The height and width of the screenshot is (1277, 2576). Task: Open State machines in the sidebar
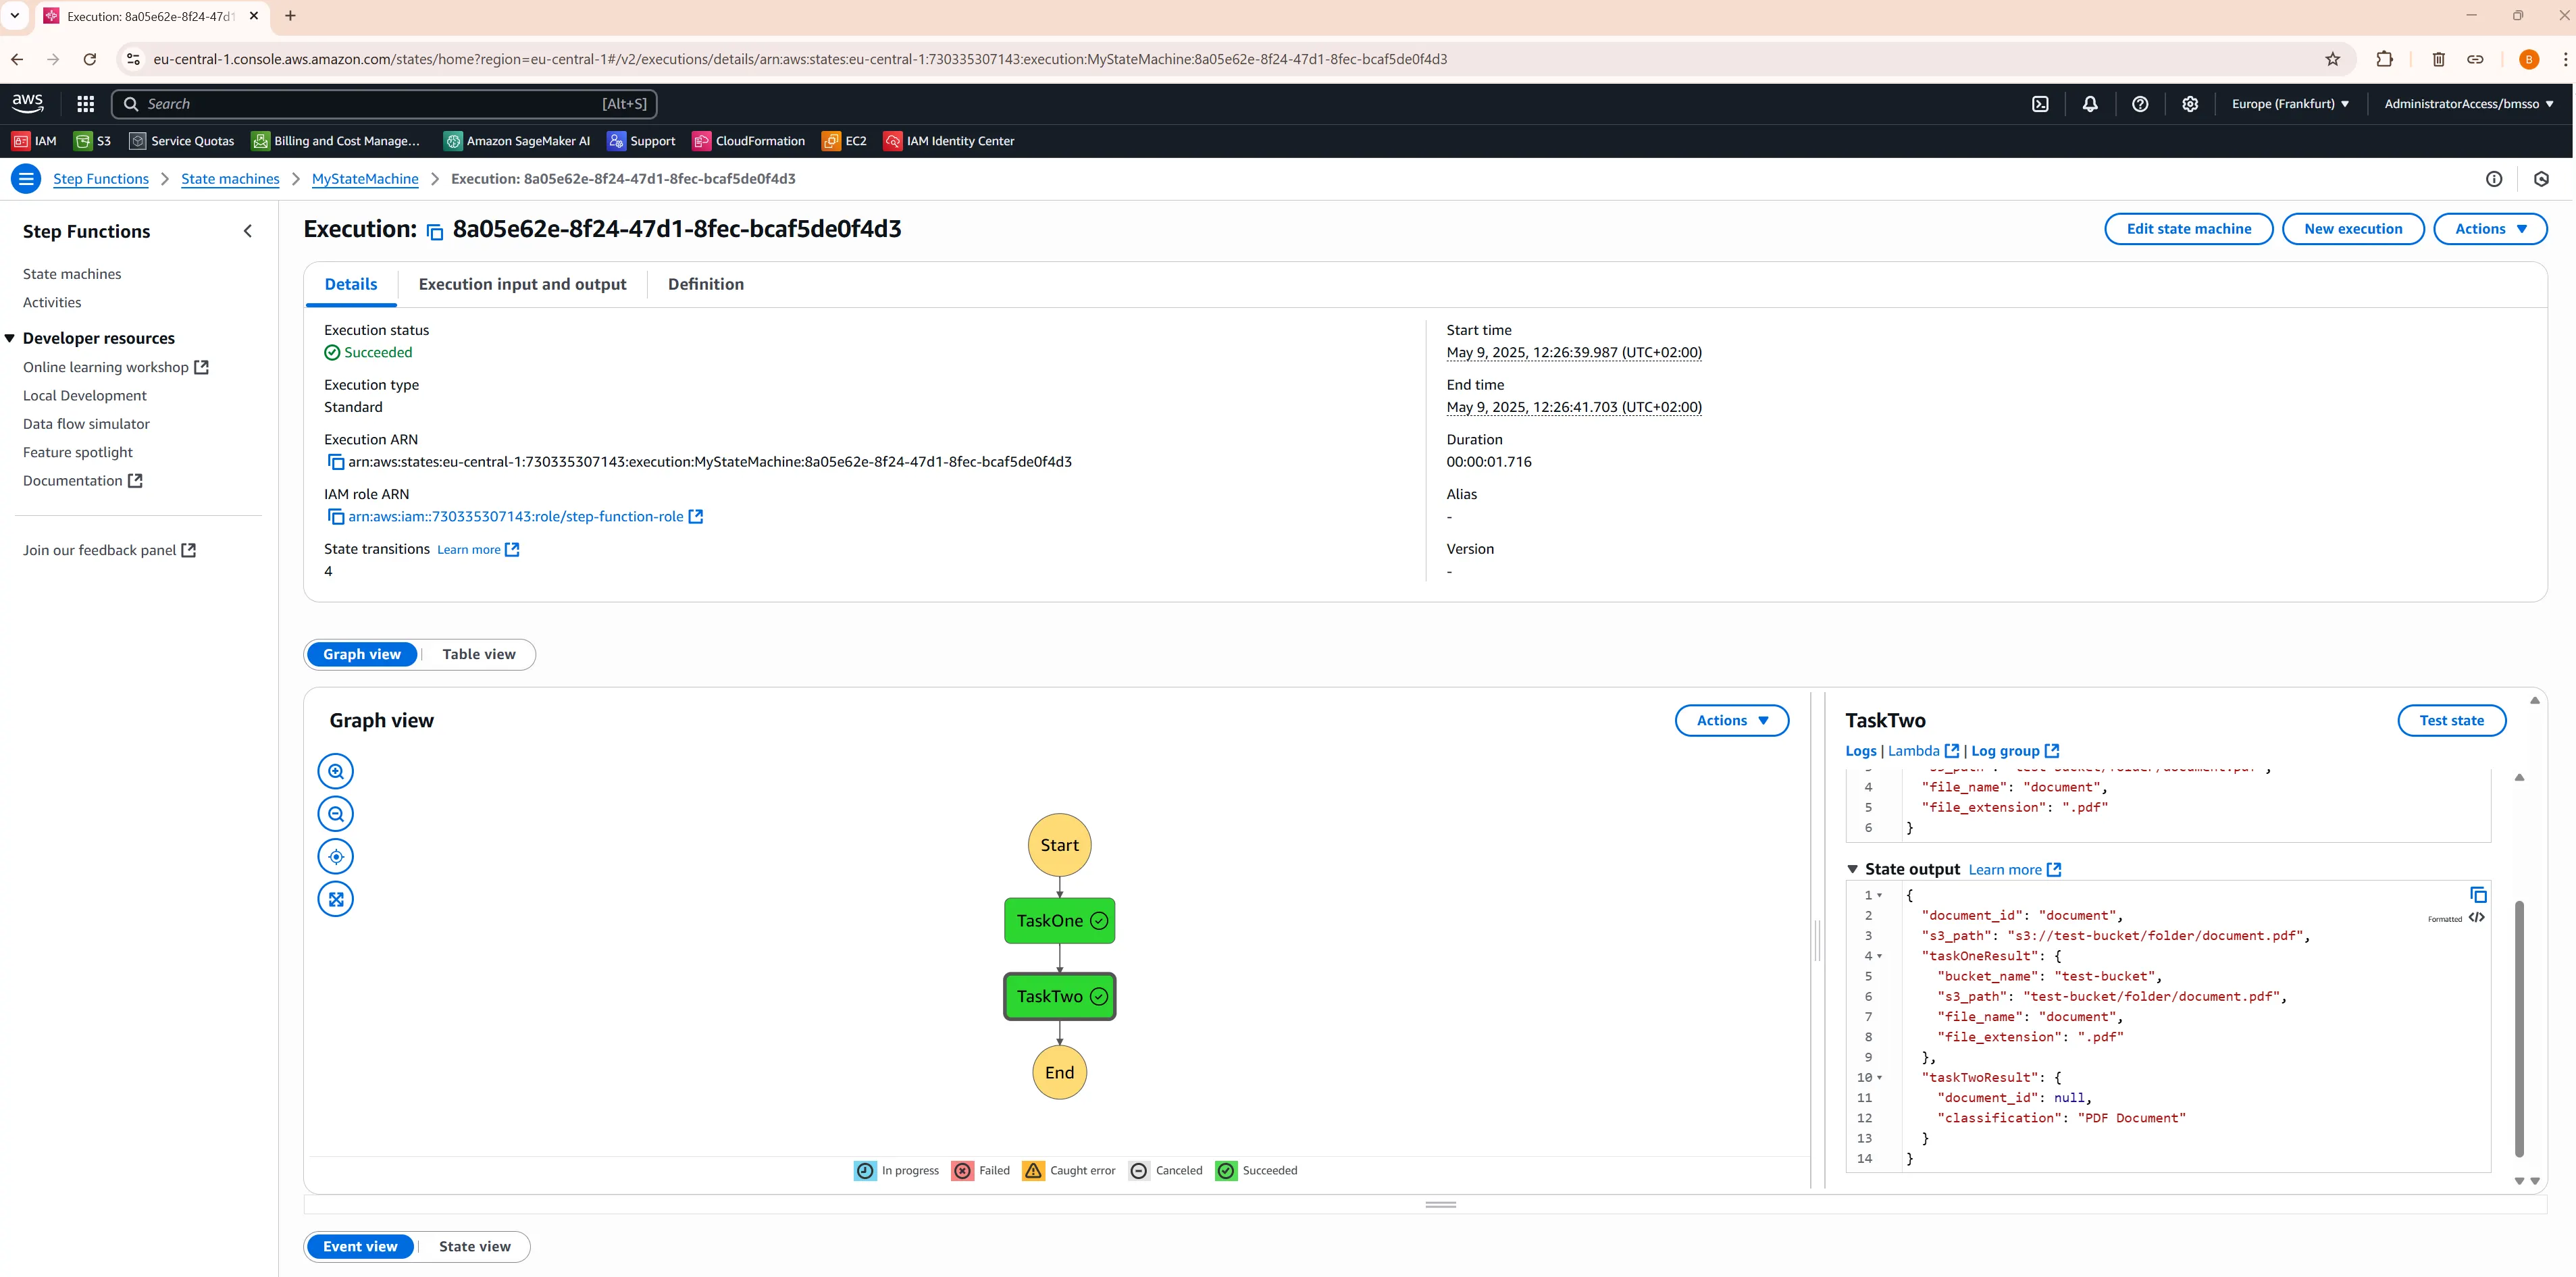pyautogui.click(x=72, y=274)
